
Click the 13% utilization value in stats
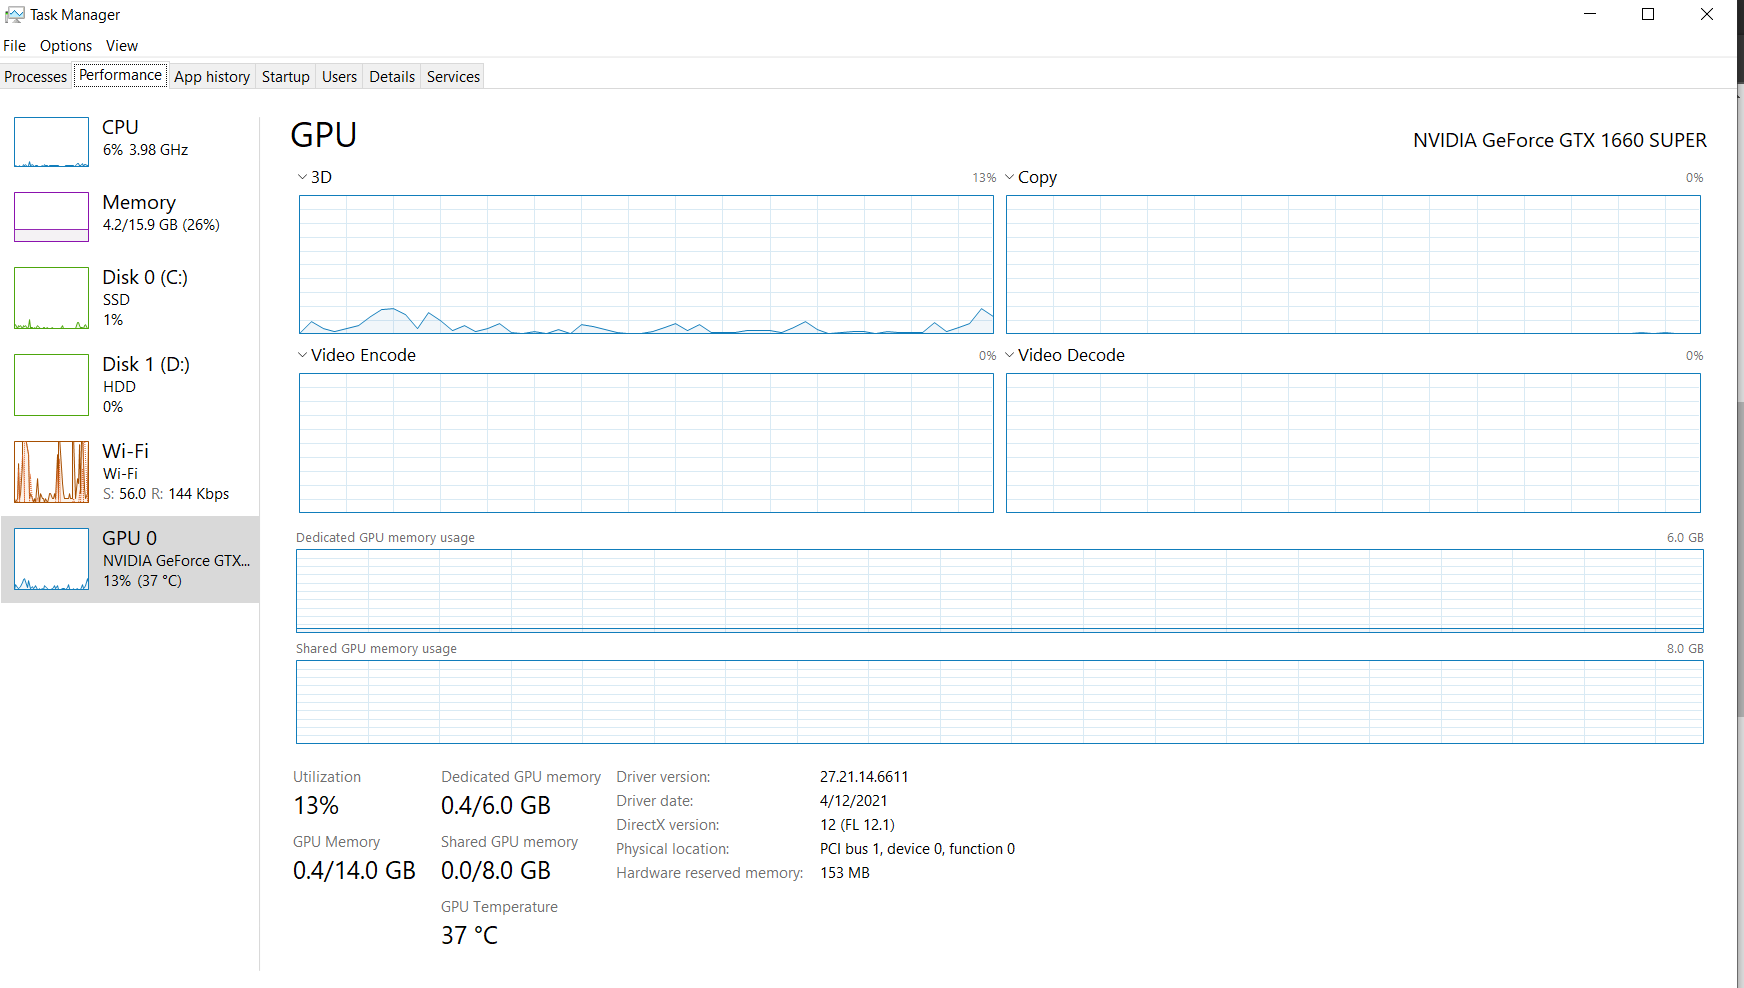tap(316, 806)
